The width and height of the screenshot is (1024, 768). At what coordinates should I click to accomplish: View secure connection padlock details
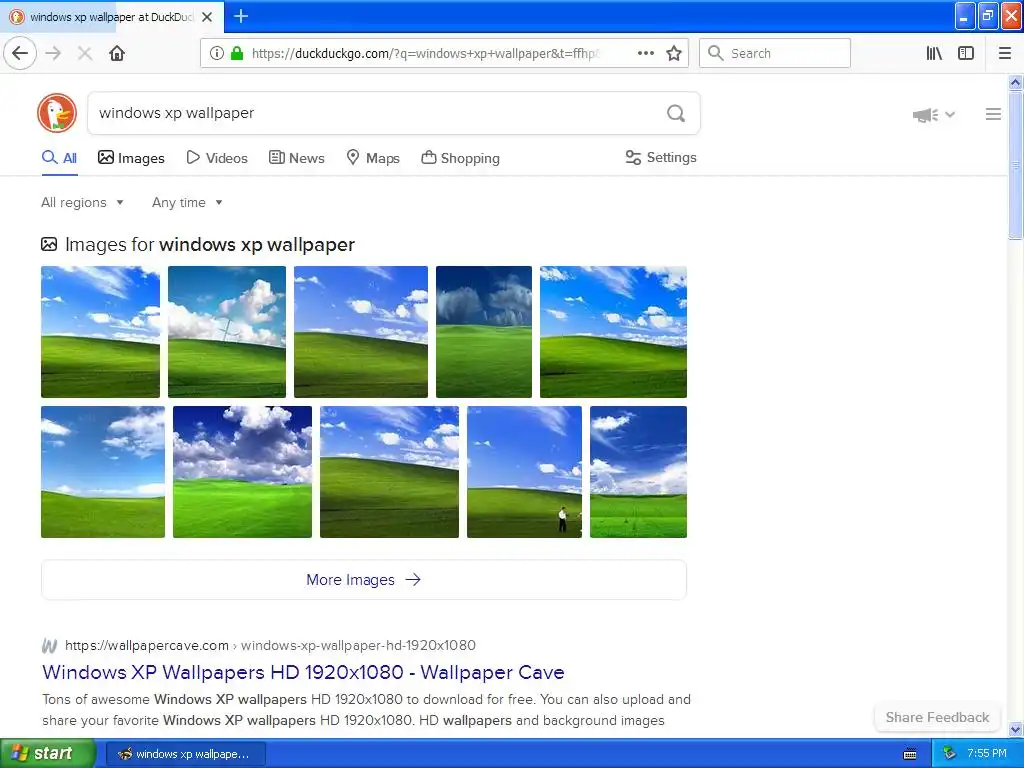[x=236, y=54]
